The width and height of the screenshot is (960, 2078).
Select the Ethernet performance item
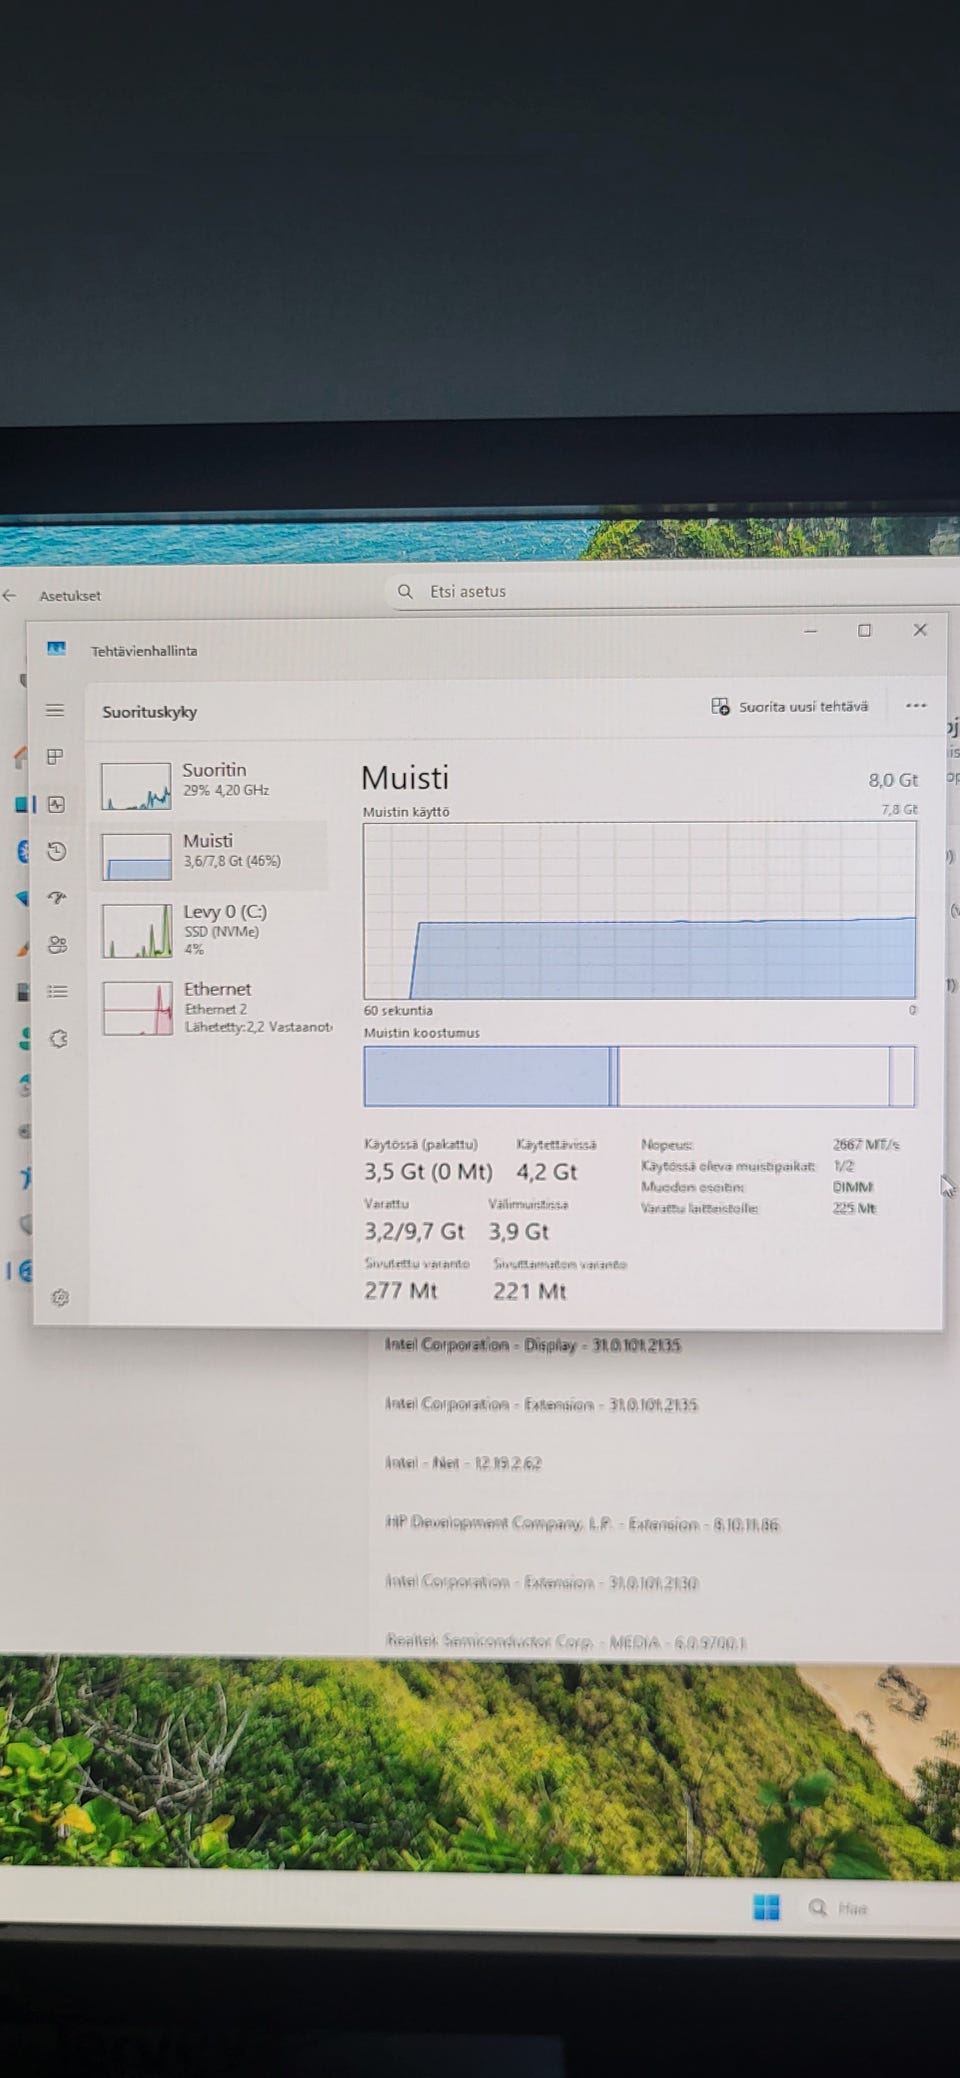coord(212,1007)
